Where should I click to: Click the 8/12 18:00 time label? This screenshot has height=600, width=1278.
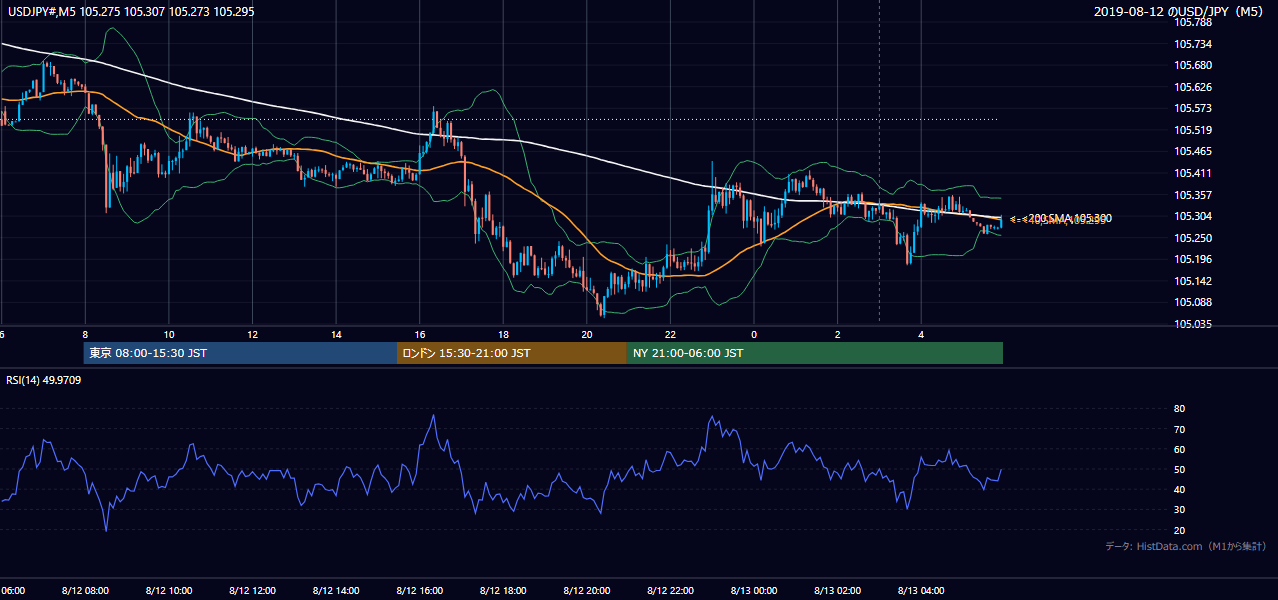503,590
